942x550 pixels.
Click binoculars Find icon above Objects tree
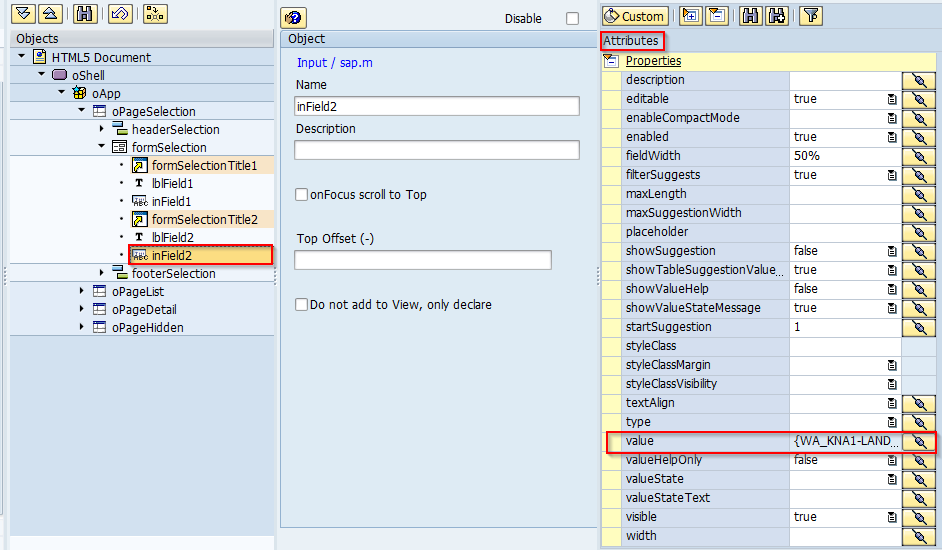(85, 14)
